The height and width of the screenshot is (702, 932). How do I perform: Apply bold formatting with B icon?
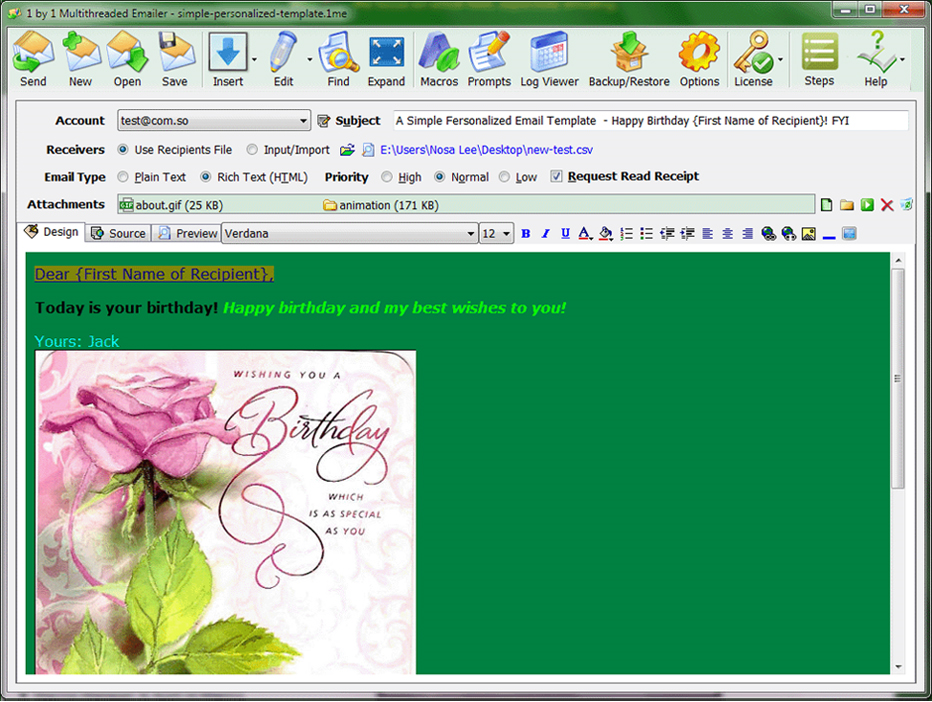point(526,234)
